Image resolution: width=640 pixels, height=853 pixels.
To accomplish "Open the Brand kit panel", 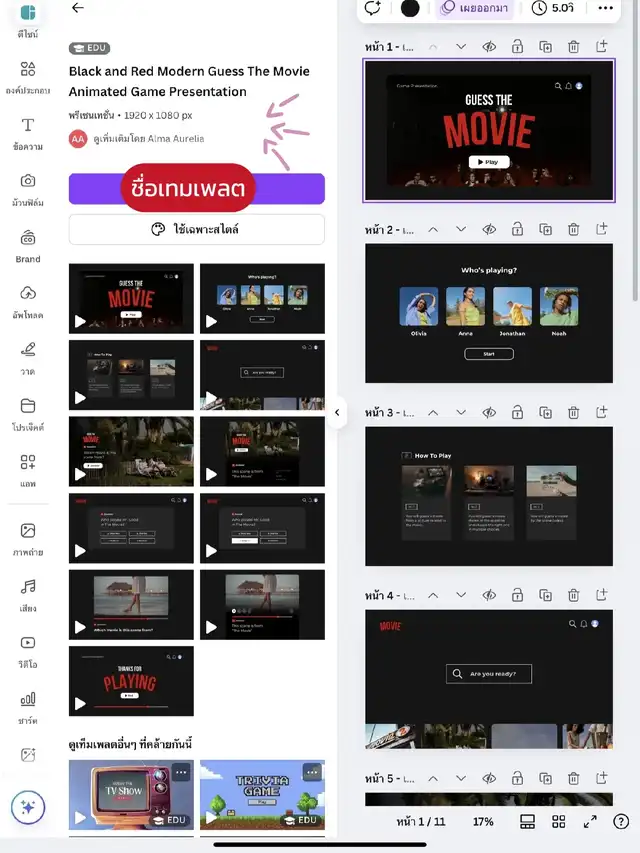I will pos(28,244).
